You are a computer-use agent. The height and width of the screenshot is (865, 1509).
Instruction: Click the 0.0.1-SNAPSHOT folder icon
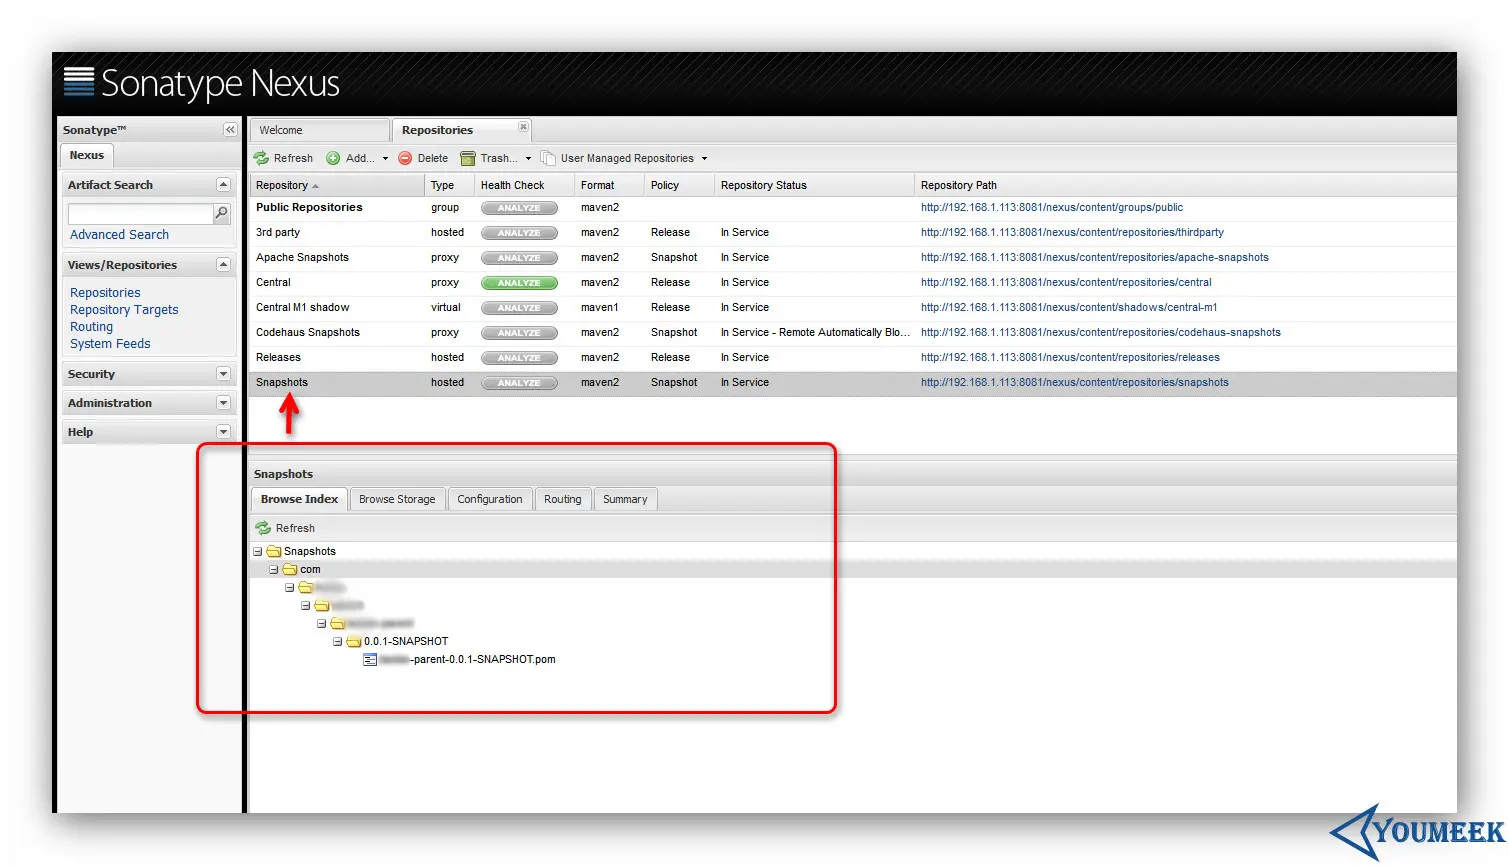point(353,641)
